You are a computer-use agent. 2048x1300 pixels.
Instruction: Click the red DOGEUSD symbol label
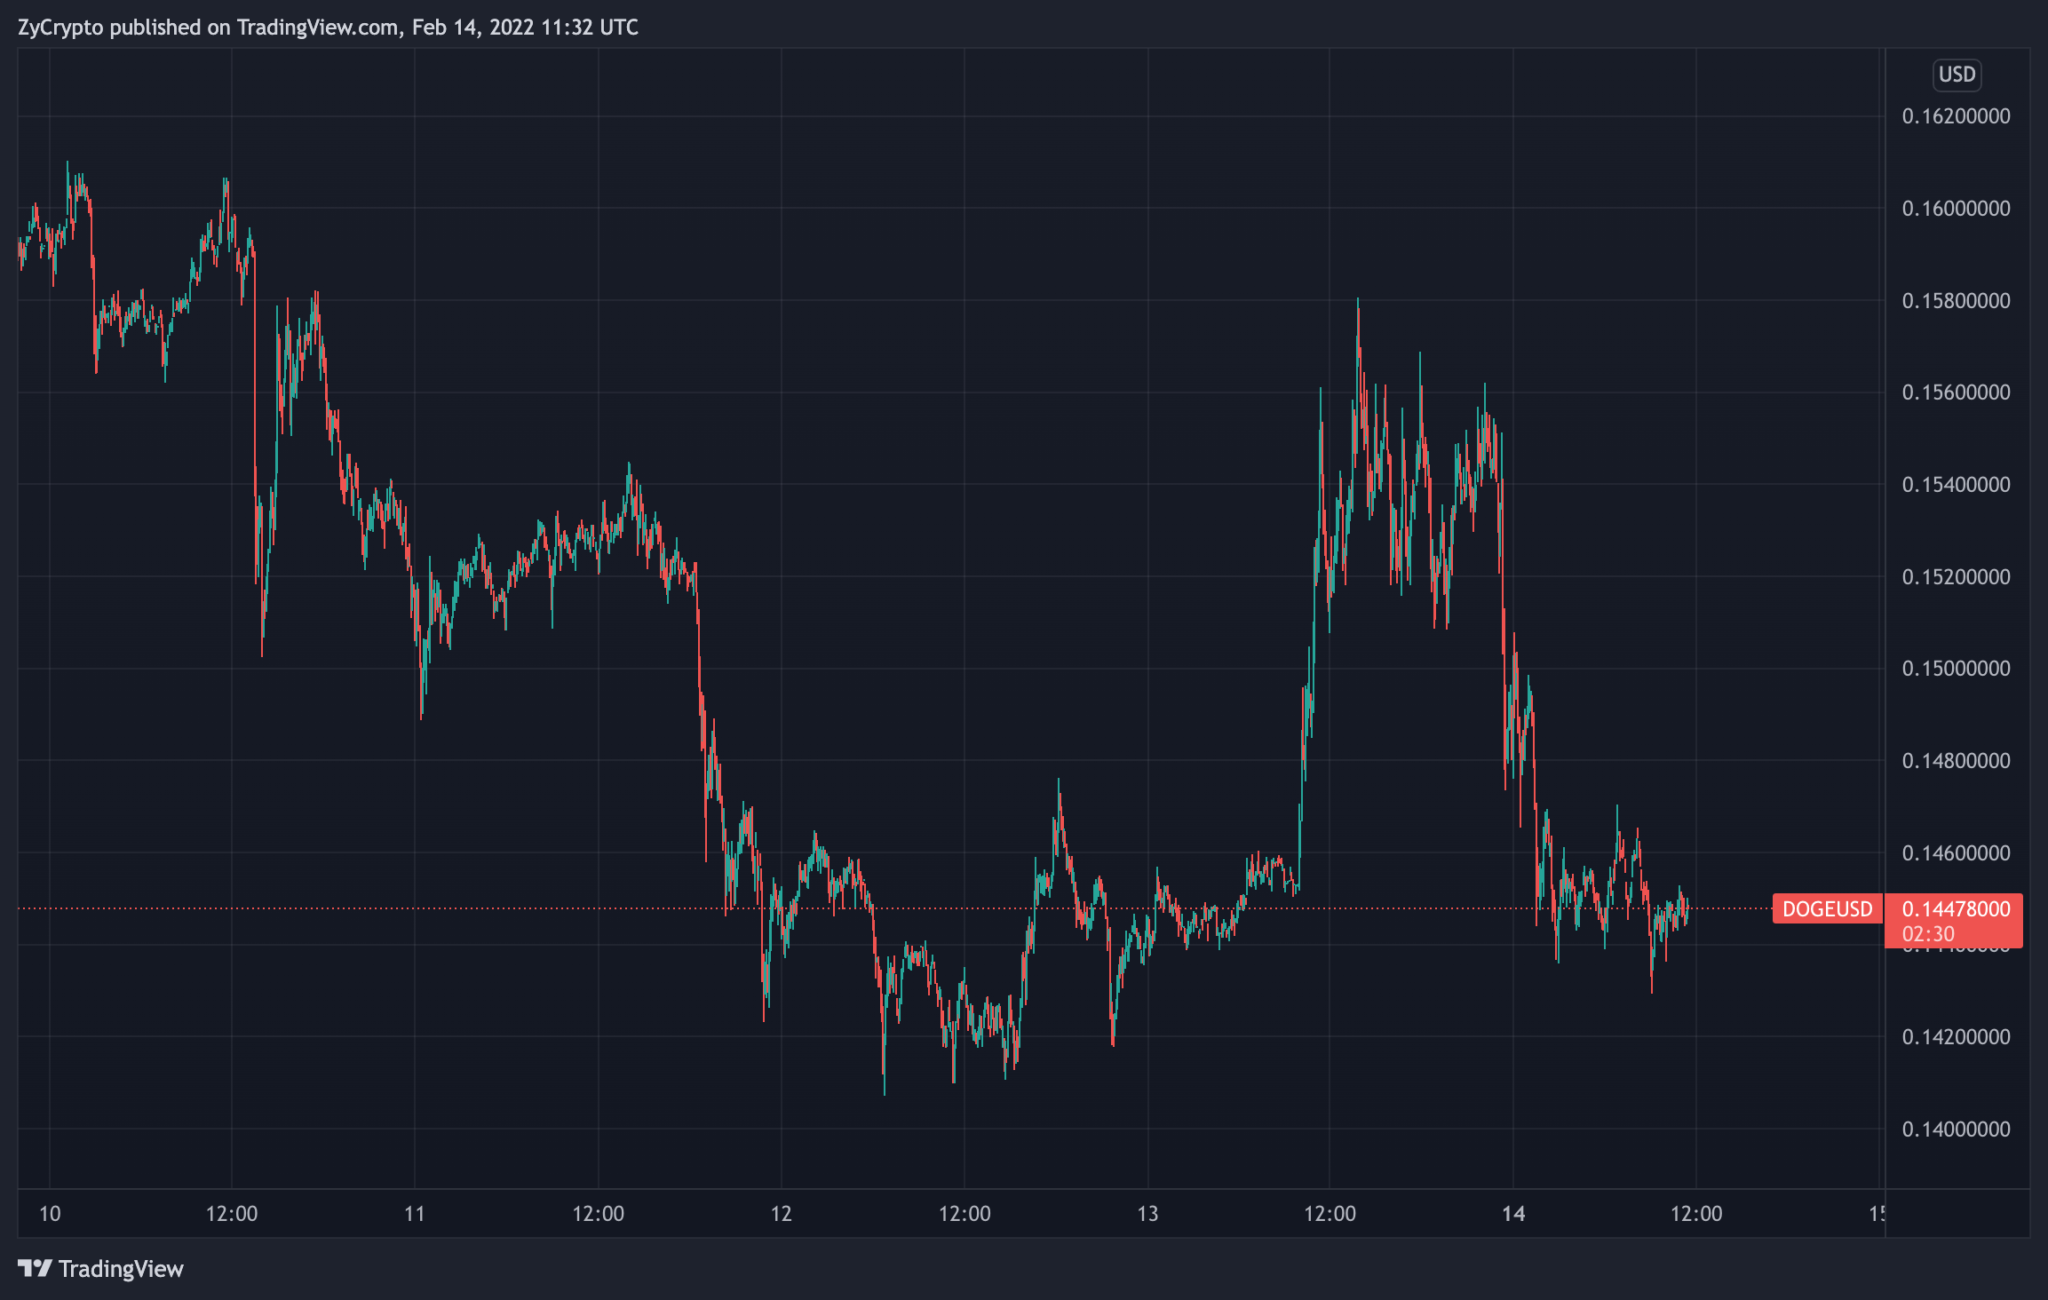tap(1827, 909)
